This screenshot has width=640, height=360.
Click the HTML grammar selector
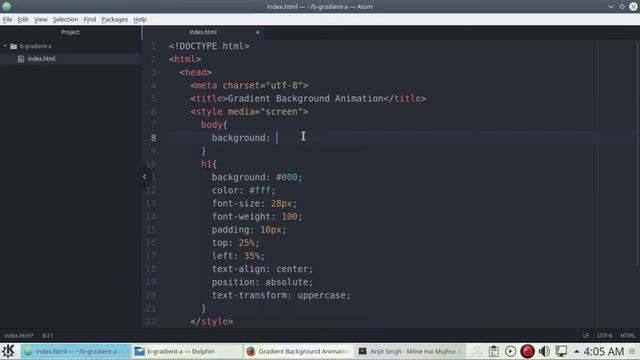click(x=628, y=336)
